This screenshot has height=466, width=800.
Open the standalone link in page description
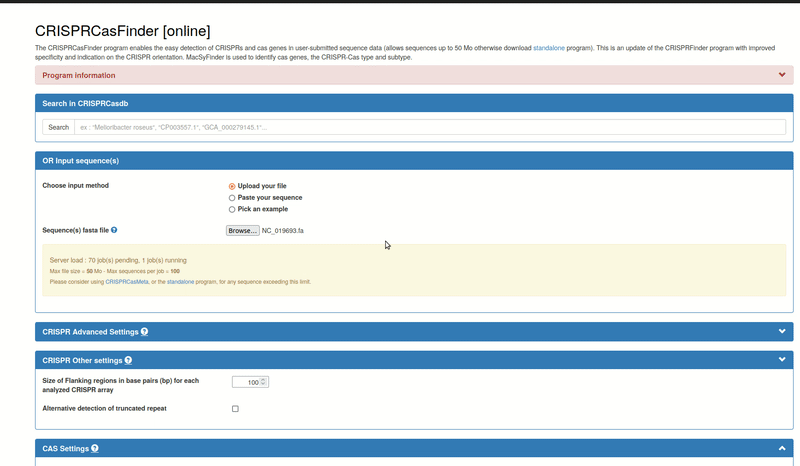[549, 48]
